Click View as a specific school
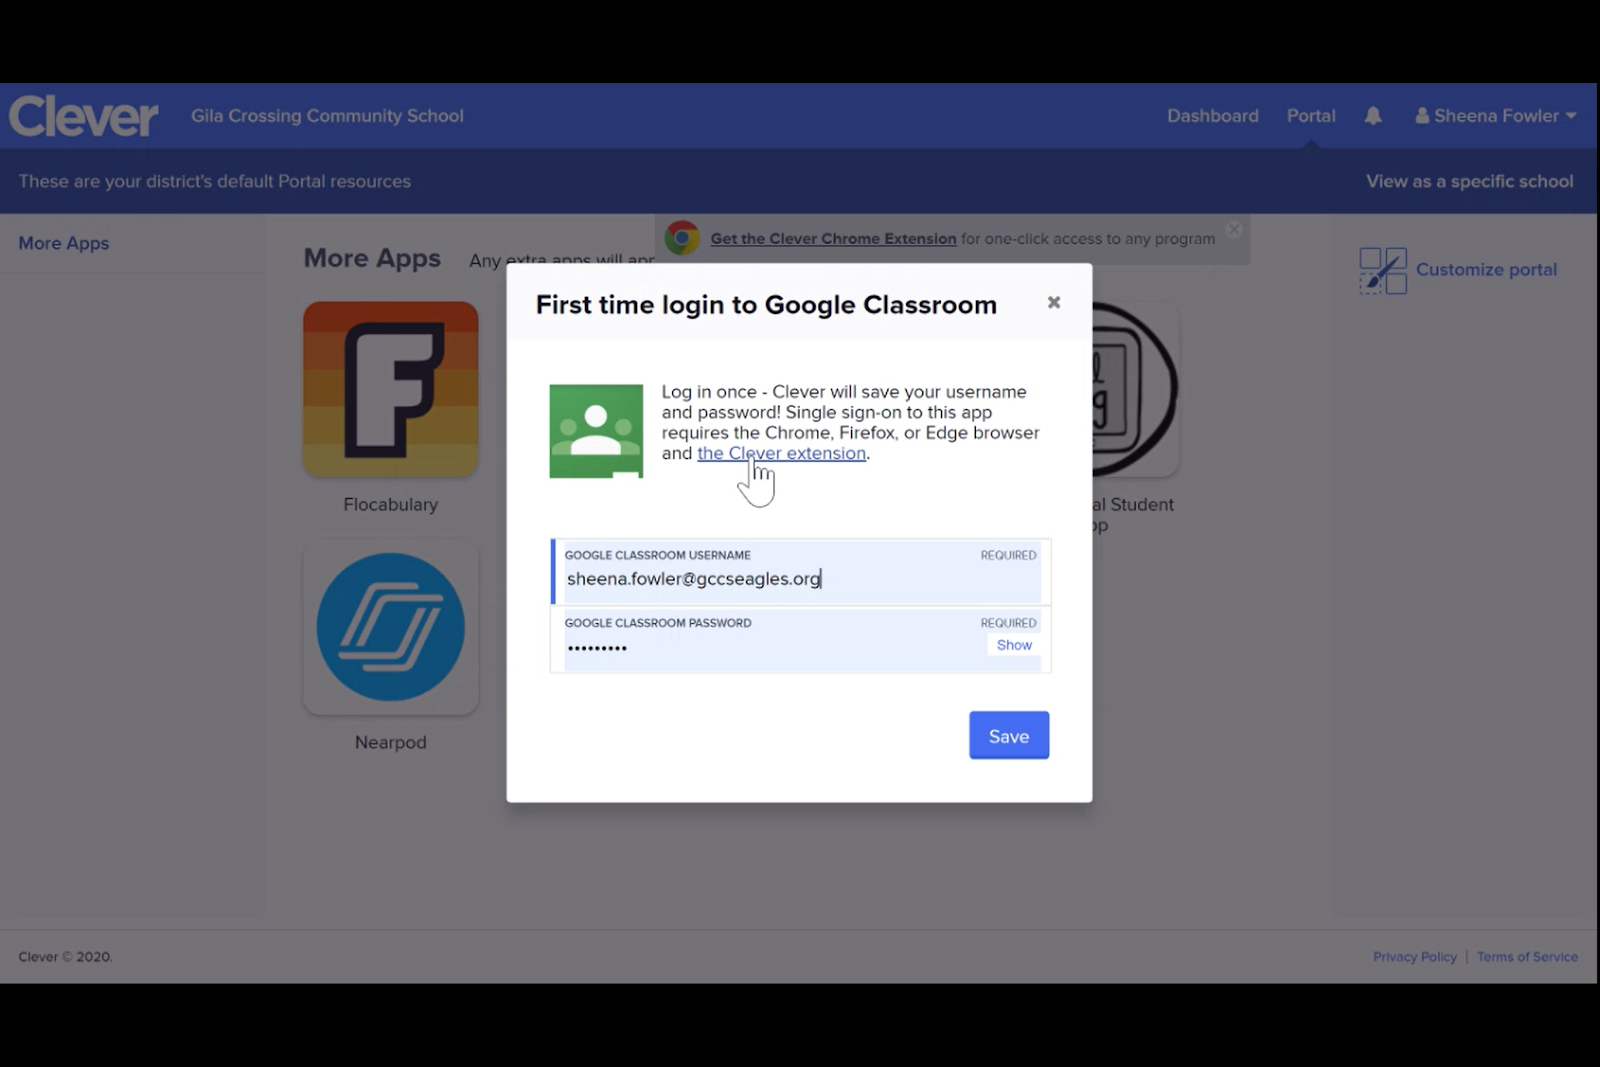Screen dimensions: 1600x1067 coord(1470,181)
